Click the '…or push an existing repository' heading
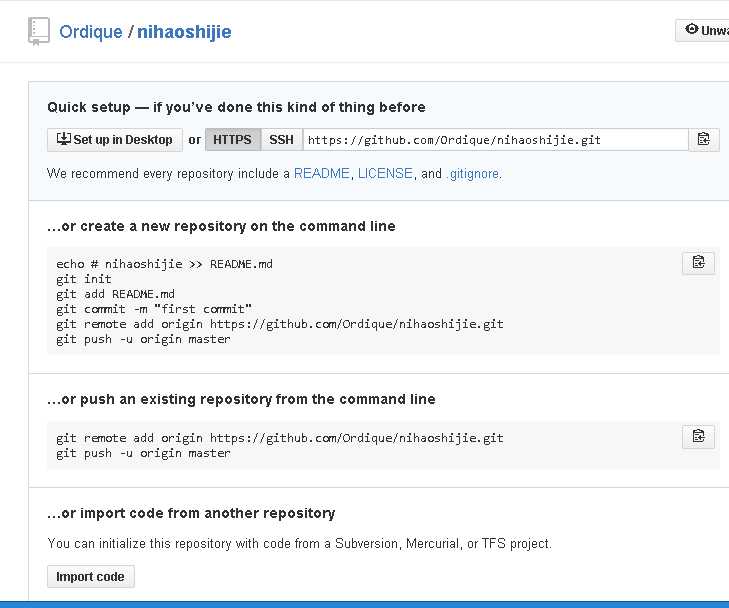 [241, 399]
